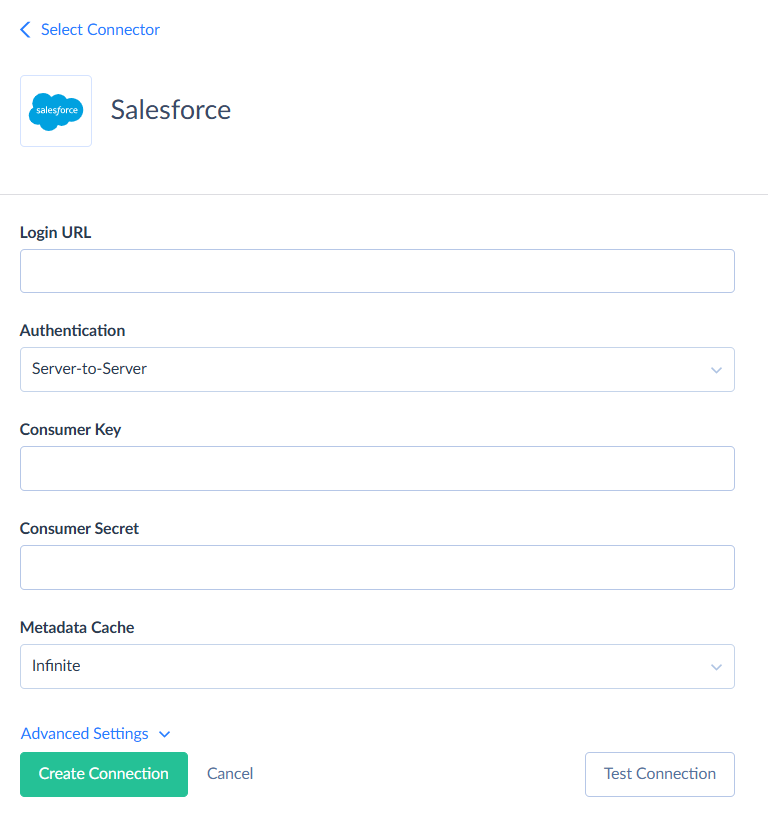Click the back arrow chevron icon
768x838 pixels.
(x=24, y=29)
